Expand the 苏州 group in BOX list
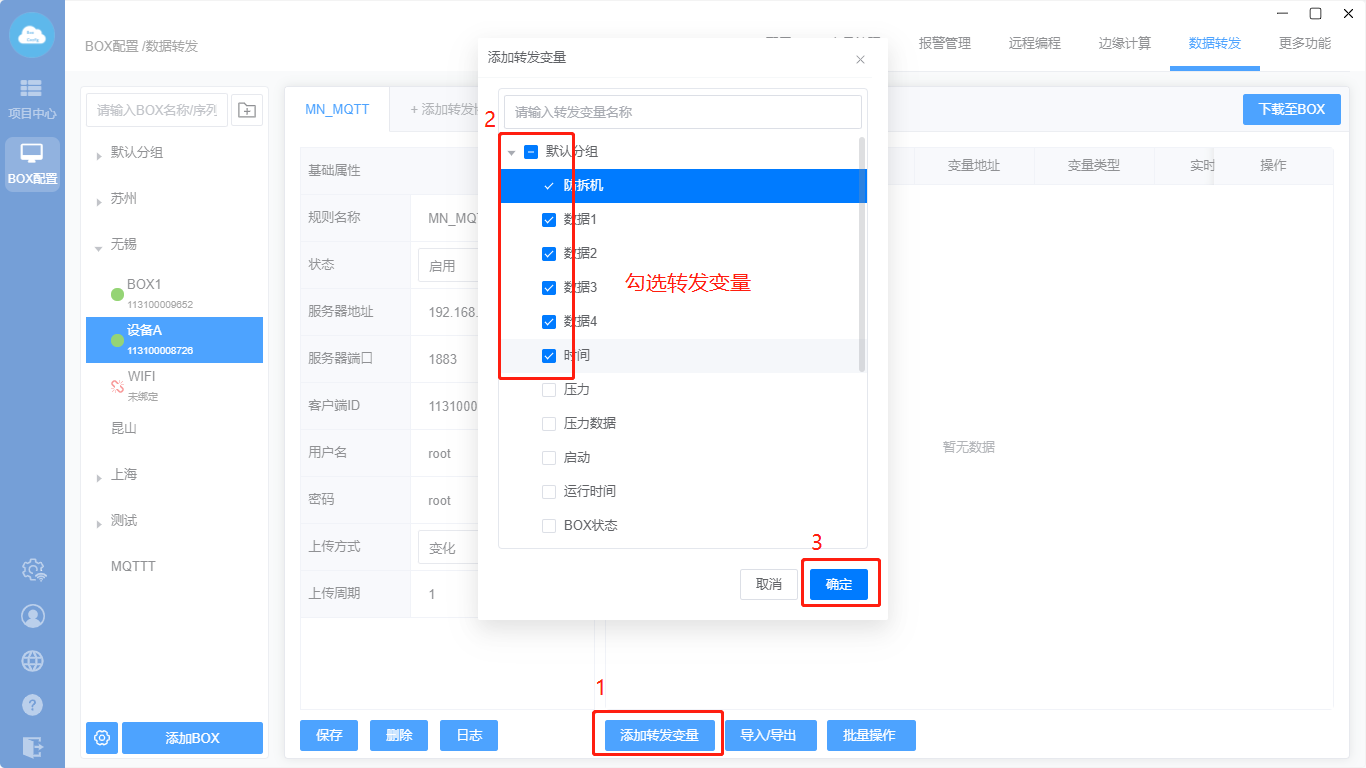Screen dimensions: 1366x768 99,201
